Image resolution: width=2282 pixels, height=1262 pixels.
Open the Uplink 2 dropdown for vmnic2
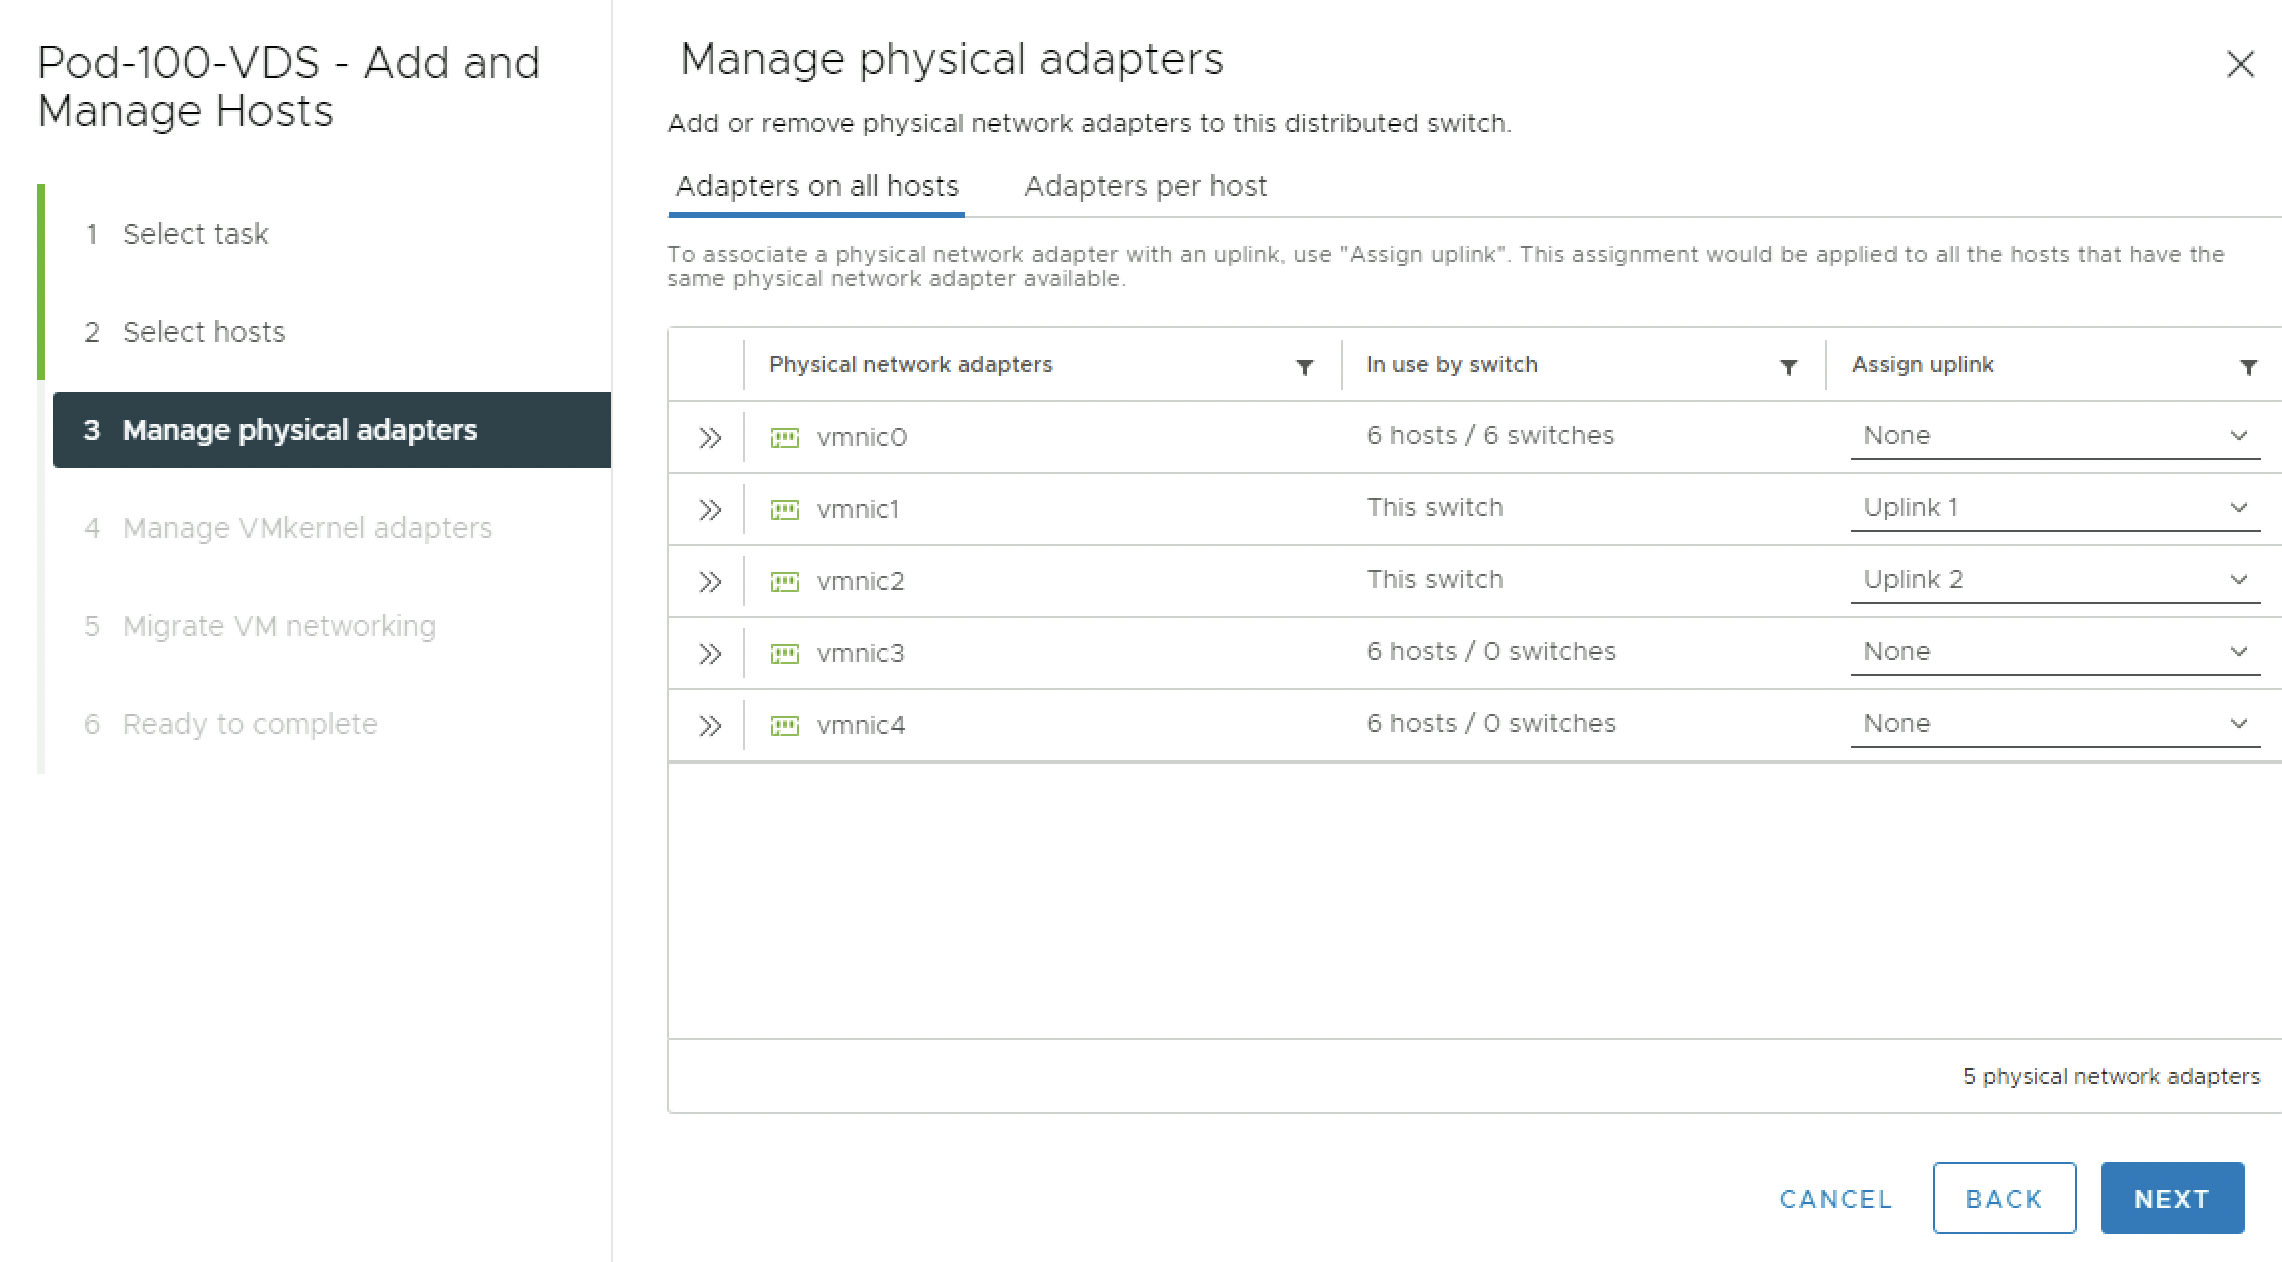2054,580
